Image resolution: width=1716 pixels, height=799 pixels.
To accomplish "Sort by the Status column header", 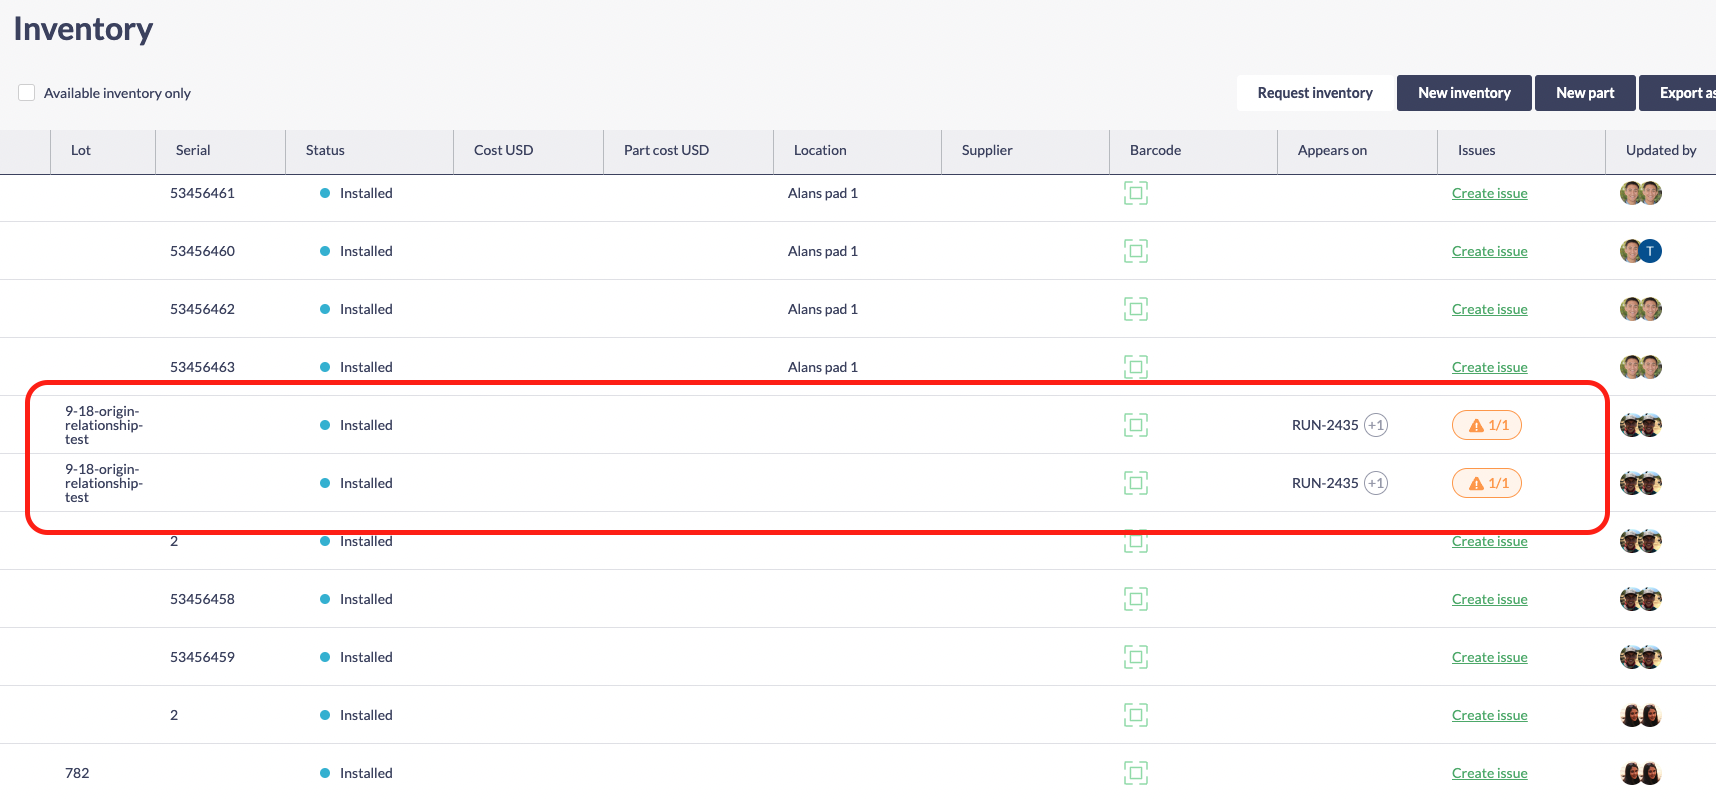I will tap(325, 150).
